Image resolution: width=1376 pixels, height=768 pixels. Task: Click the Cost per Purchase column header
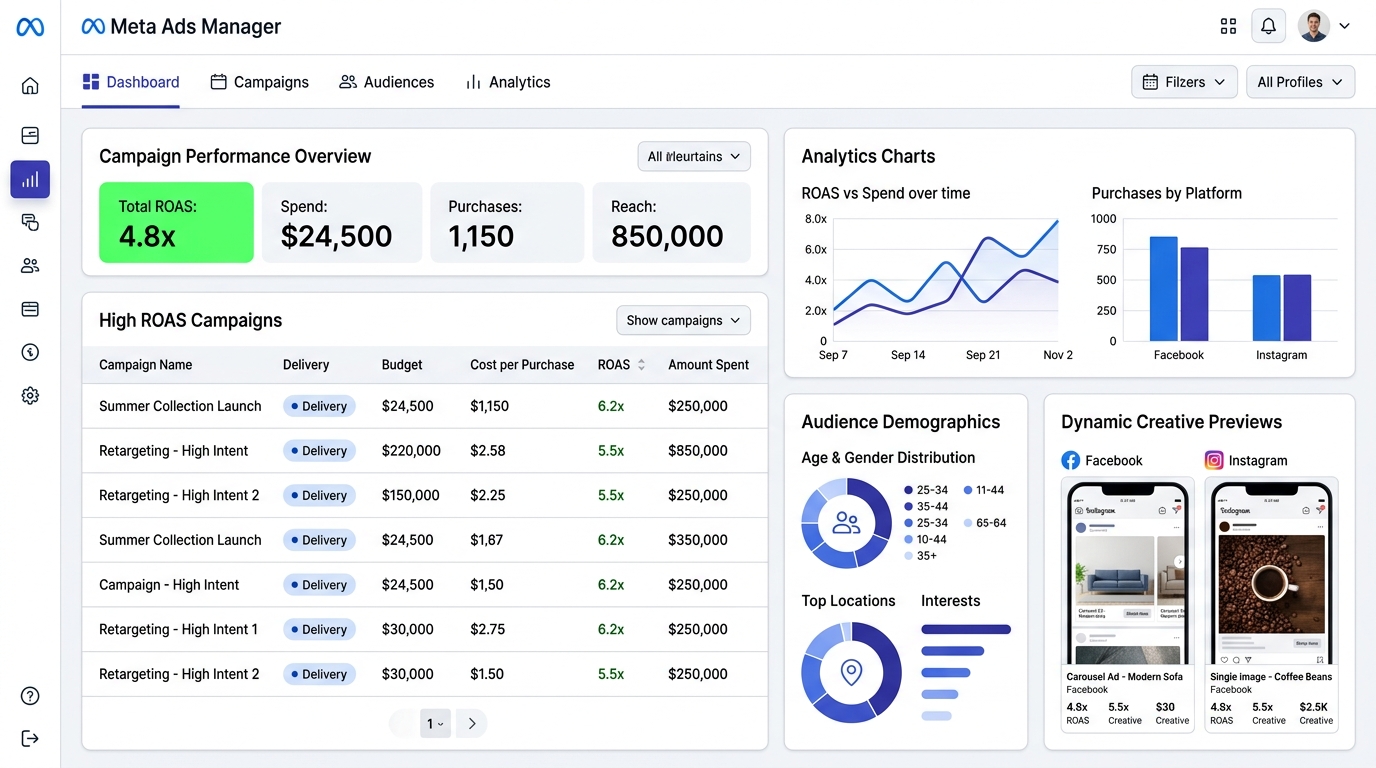(522, 365)
